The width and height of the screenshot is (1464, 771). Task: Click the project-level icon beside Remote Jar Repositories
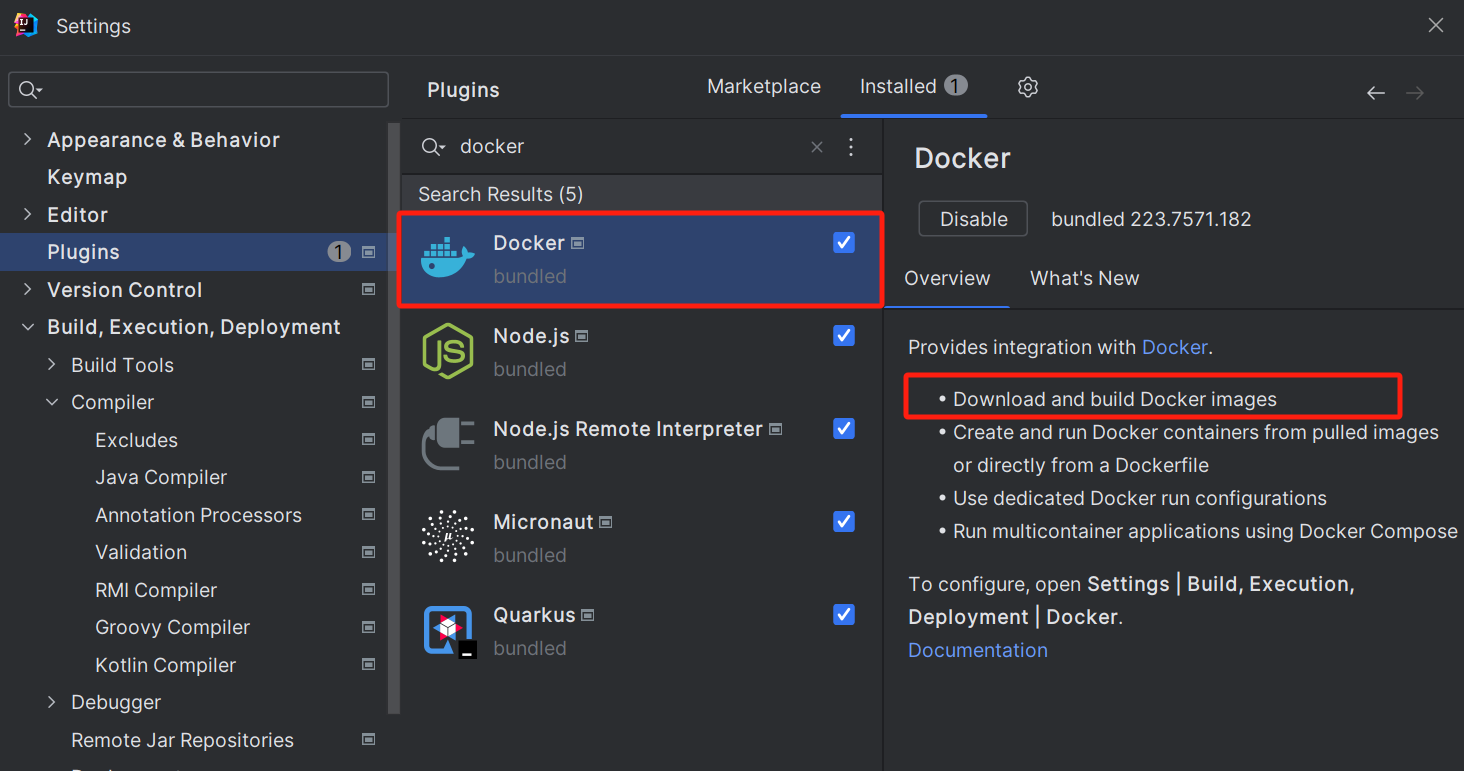369,740
